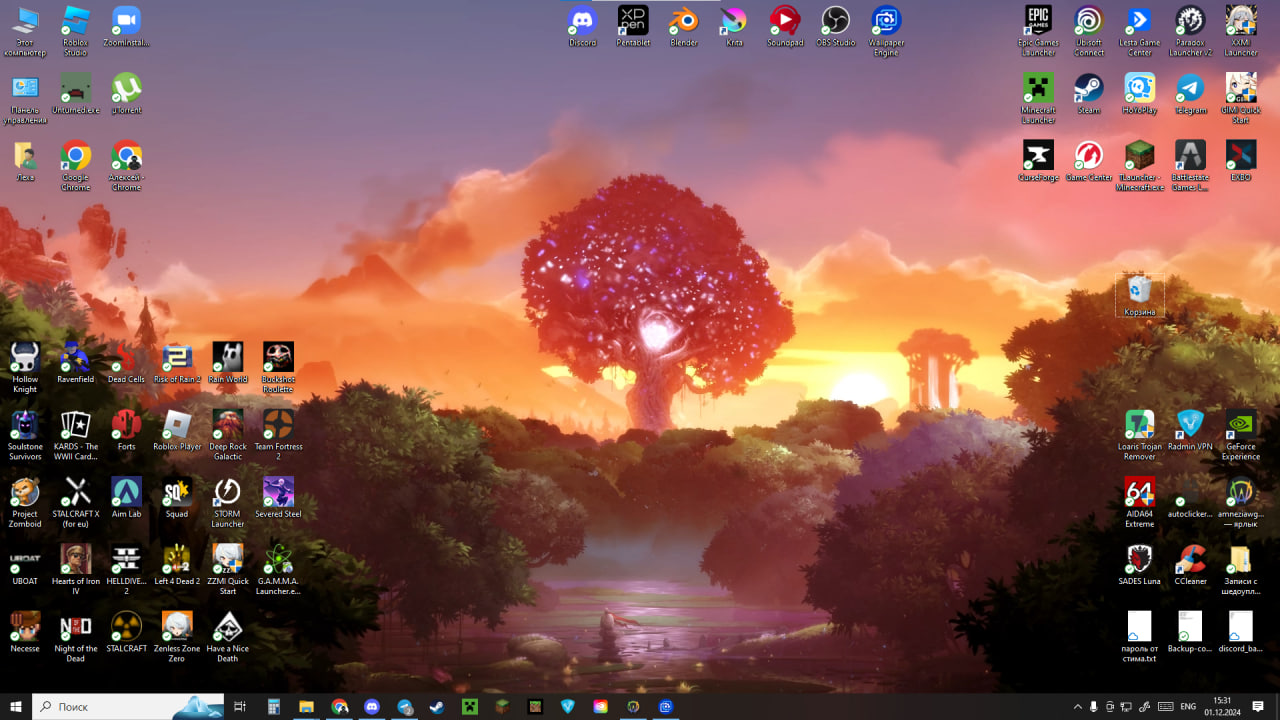This screenshot has height=720, width=1280.
Task: Select Team Fortress 2 icon
Action: pos(278,434)
